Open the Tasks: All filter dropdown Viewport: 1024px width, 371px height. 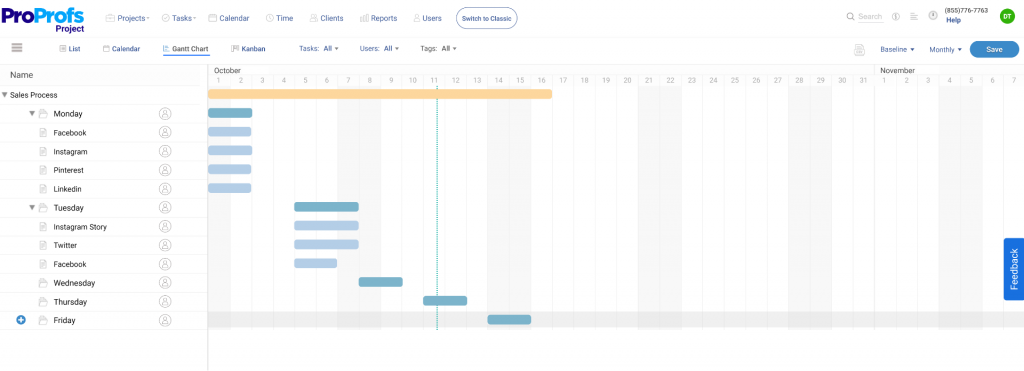[x=319, y=48]
